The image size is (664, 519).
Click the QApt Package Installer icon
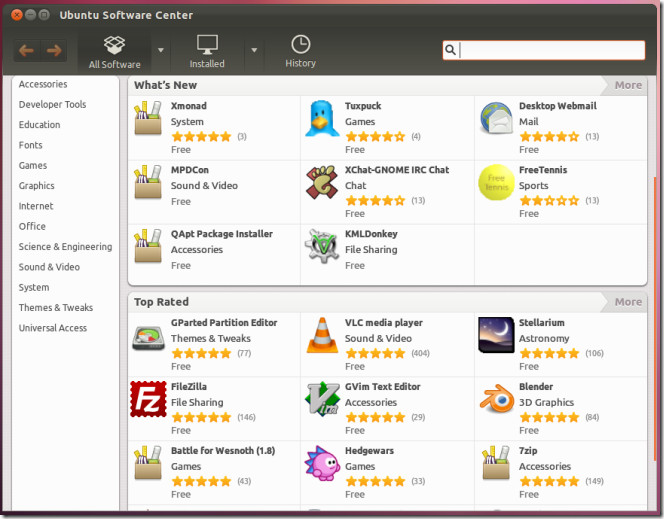tap(148, 246)
